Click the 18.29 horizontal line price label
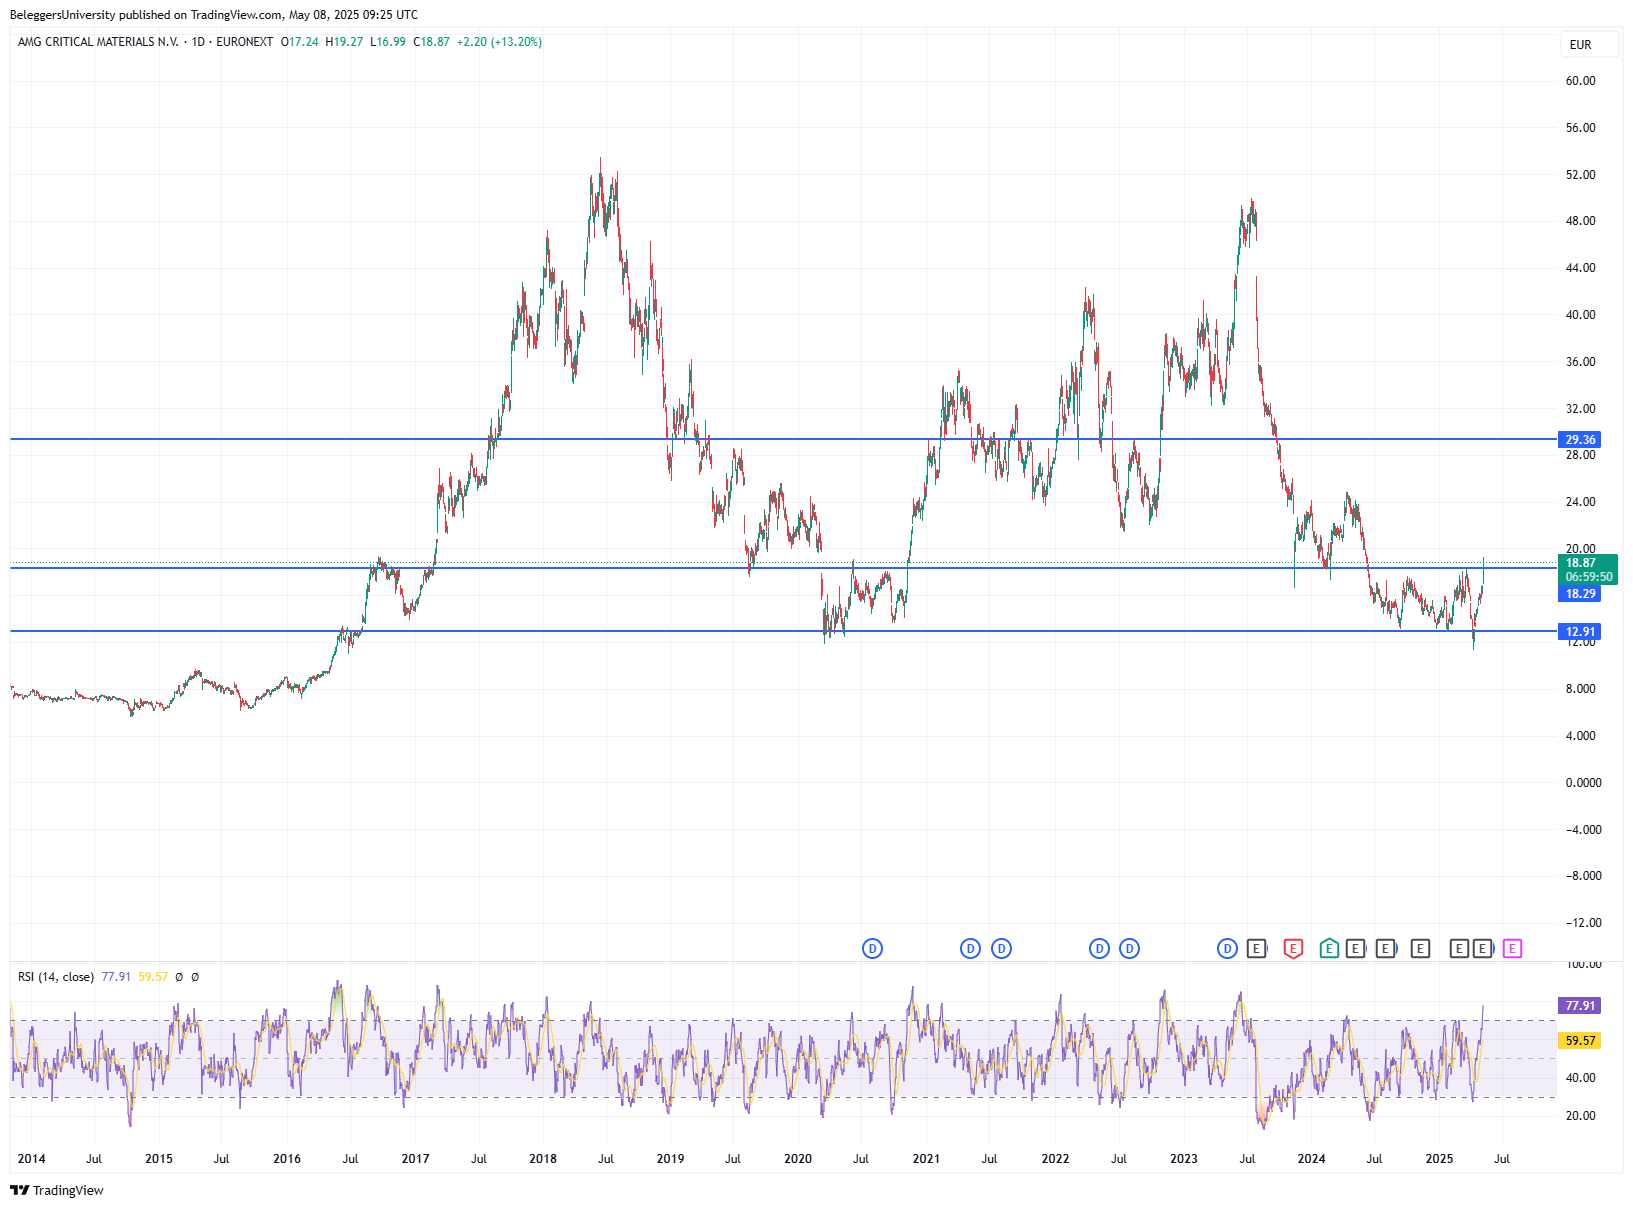The image size is (1633, 1208). (x=1580, y=594)
